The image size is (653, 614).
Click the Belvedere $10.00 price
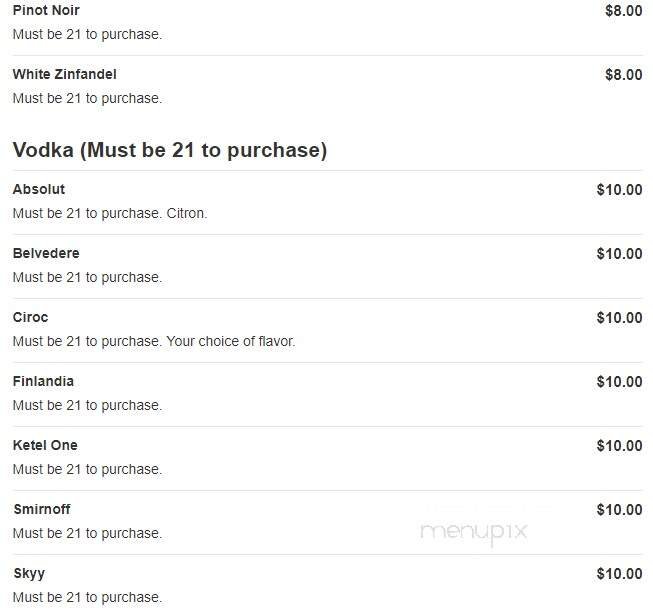[619, 253]
